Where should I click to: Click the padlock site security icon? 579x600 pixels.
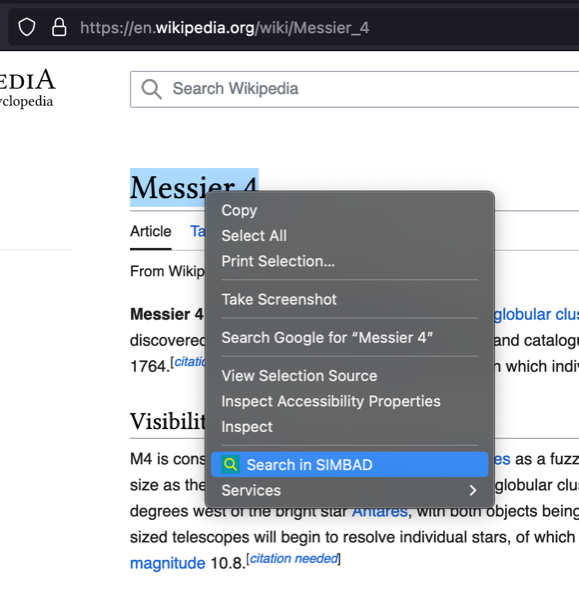click(59, 27)
